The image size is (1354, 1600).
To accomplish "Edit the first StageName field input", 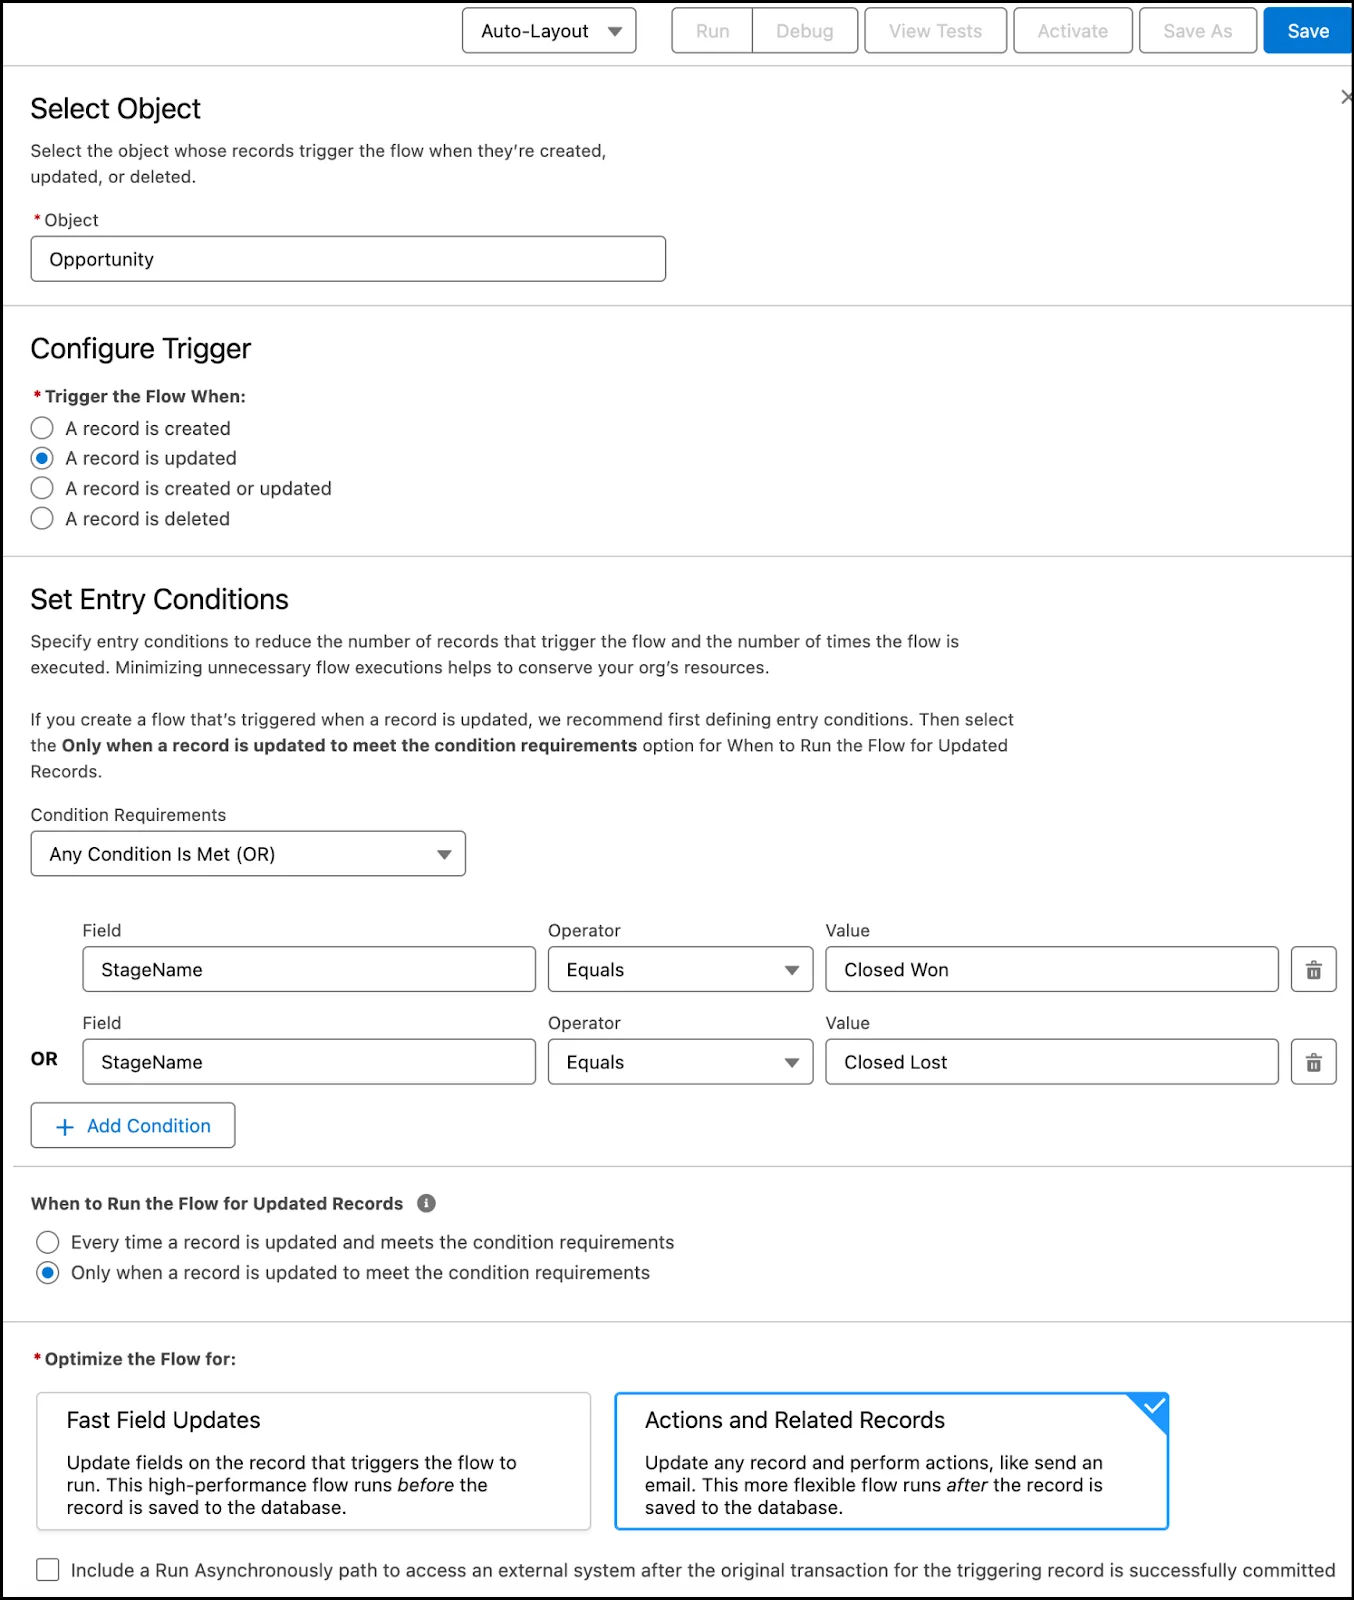I will point(309,969).
